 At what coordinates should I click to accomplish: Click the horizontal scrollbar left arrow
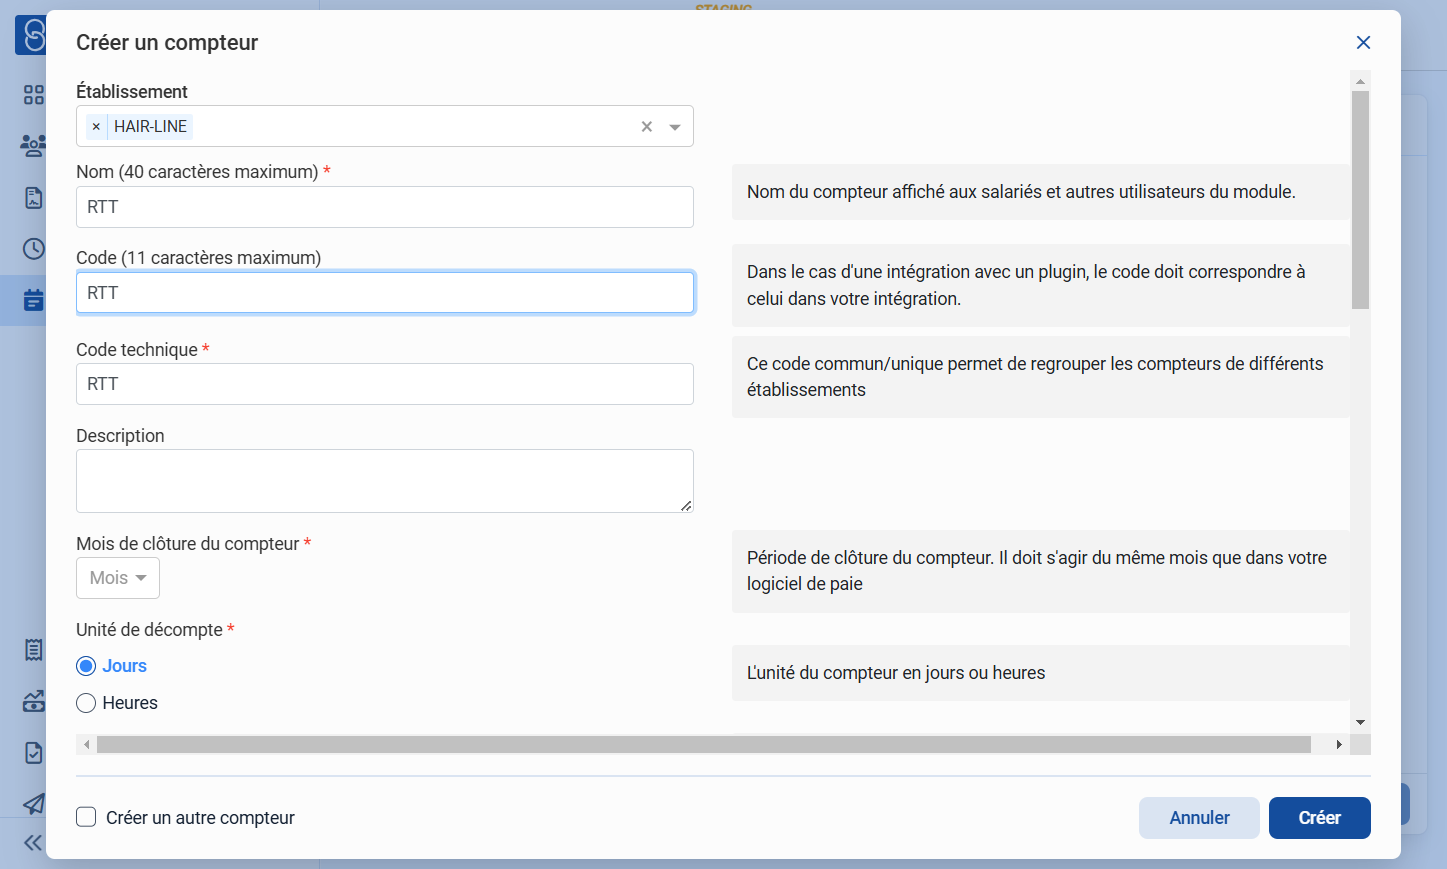(87, 744)
